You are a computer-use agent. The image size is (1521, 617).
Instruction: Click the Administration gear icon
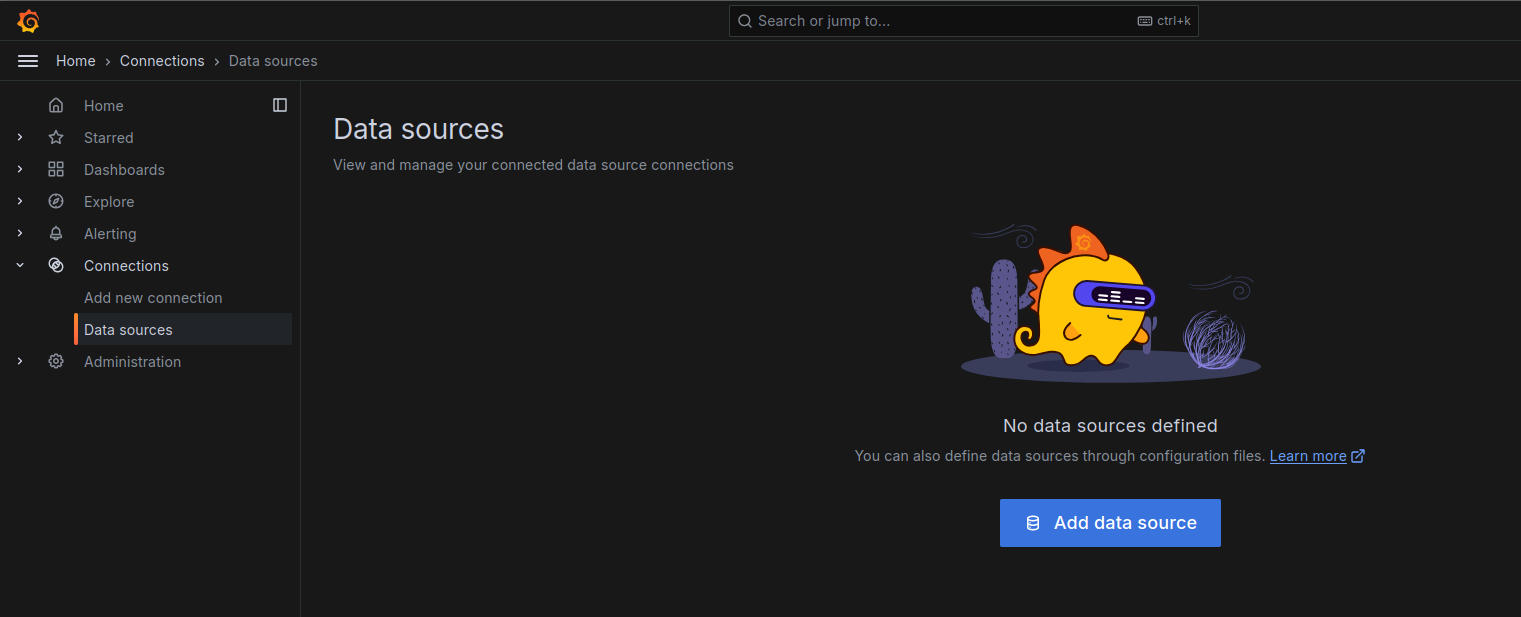56,362
